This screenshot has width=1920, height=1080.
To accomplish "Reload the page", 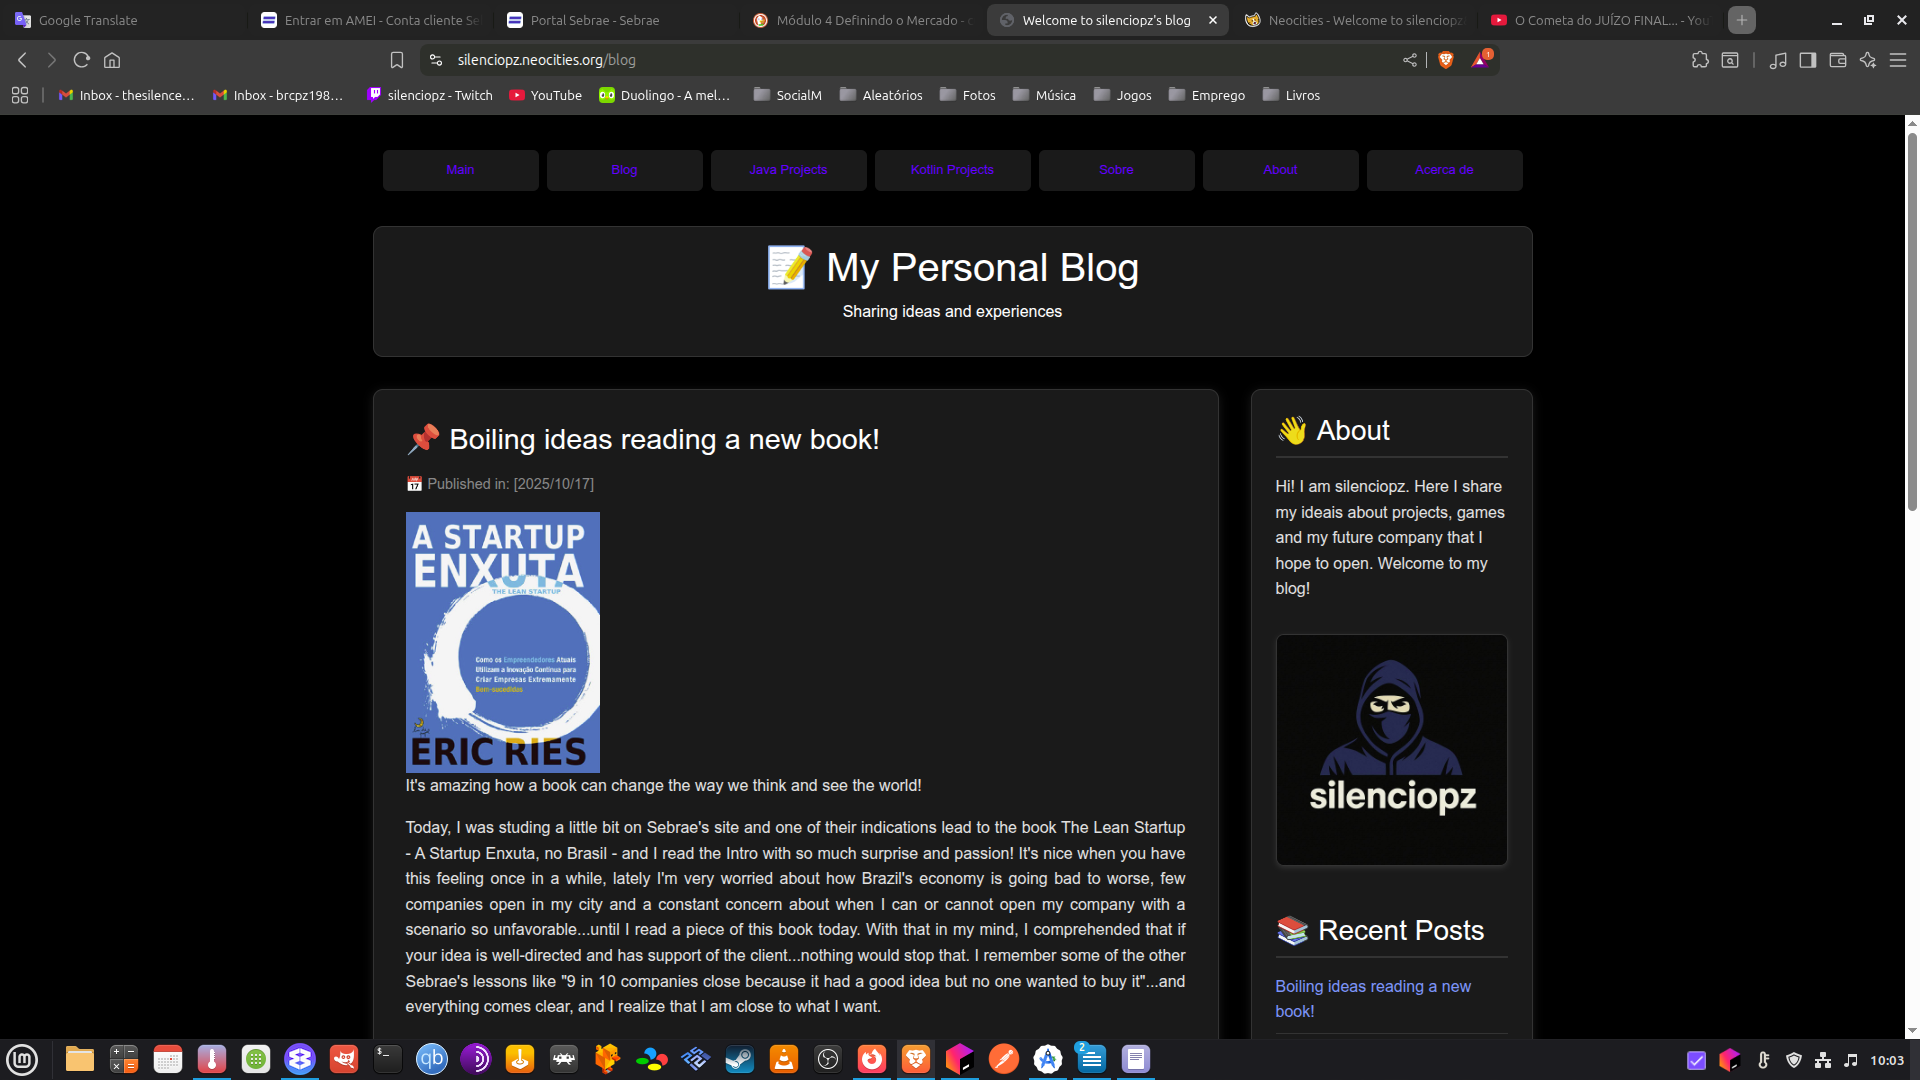I will (x=82, y=60).
